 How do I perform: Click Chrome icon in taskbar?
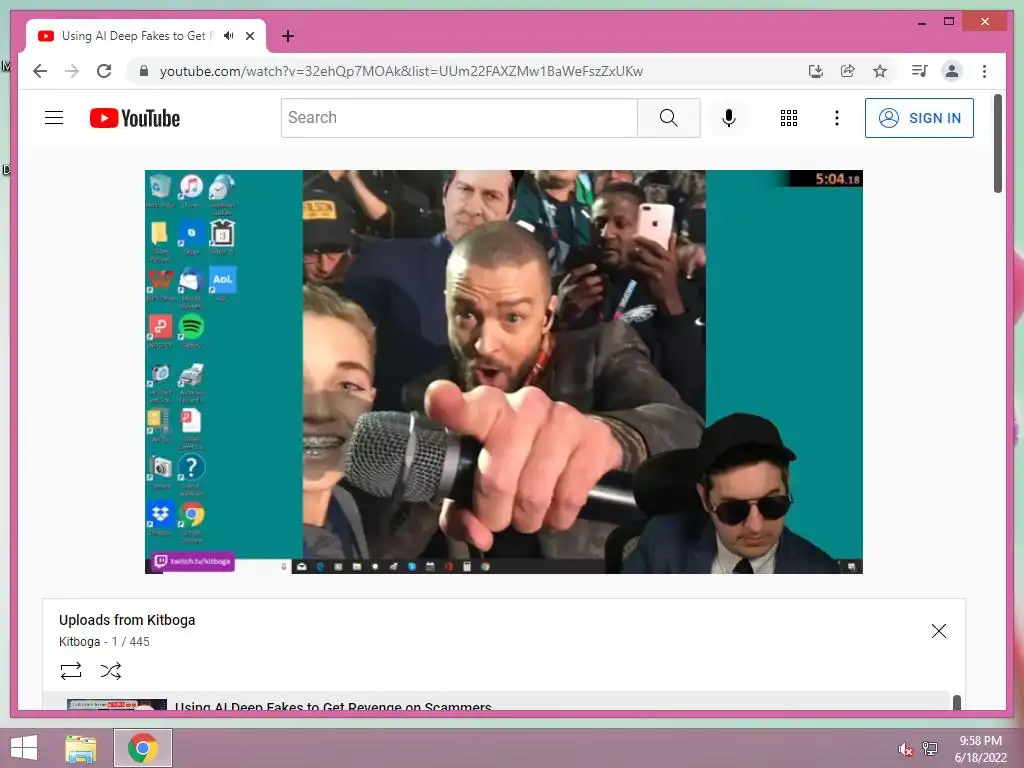(x=143, y=748)
